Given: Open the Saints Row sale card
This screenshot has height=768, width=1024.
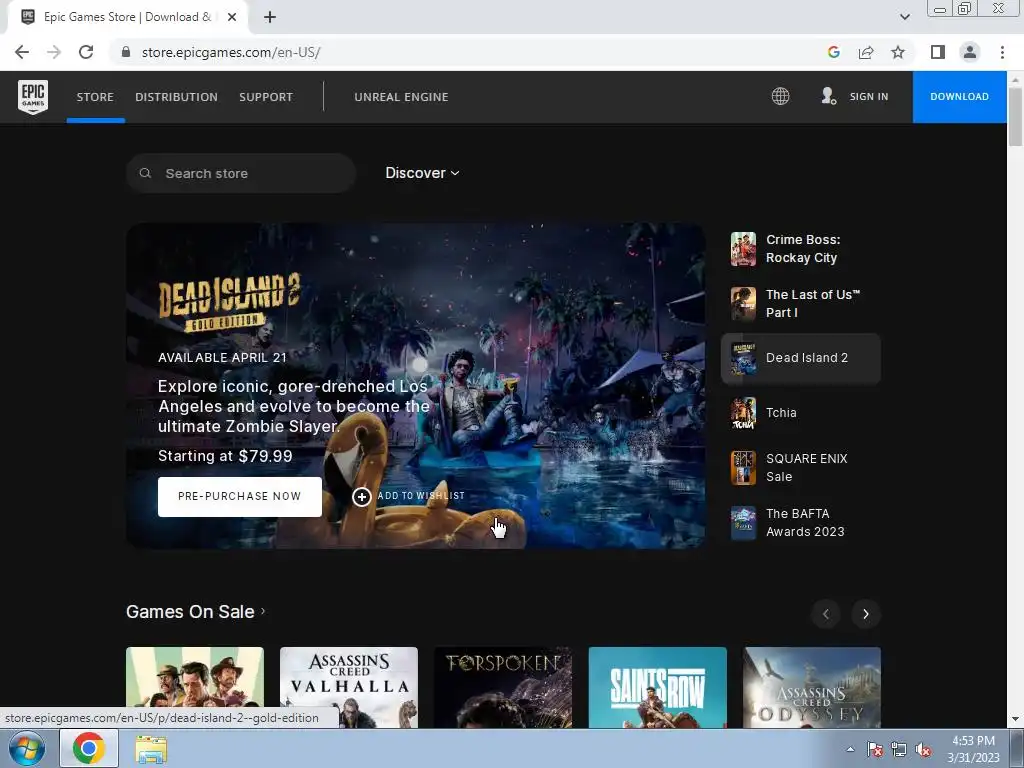Looking at the screenshot, I should pyautogui.click(x=658, y=687).
